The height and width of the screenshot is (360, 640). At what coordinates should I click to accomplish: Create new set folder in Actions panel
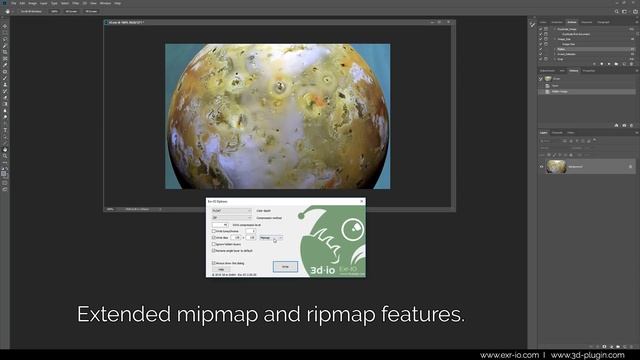[x=616, y=64]
